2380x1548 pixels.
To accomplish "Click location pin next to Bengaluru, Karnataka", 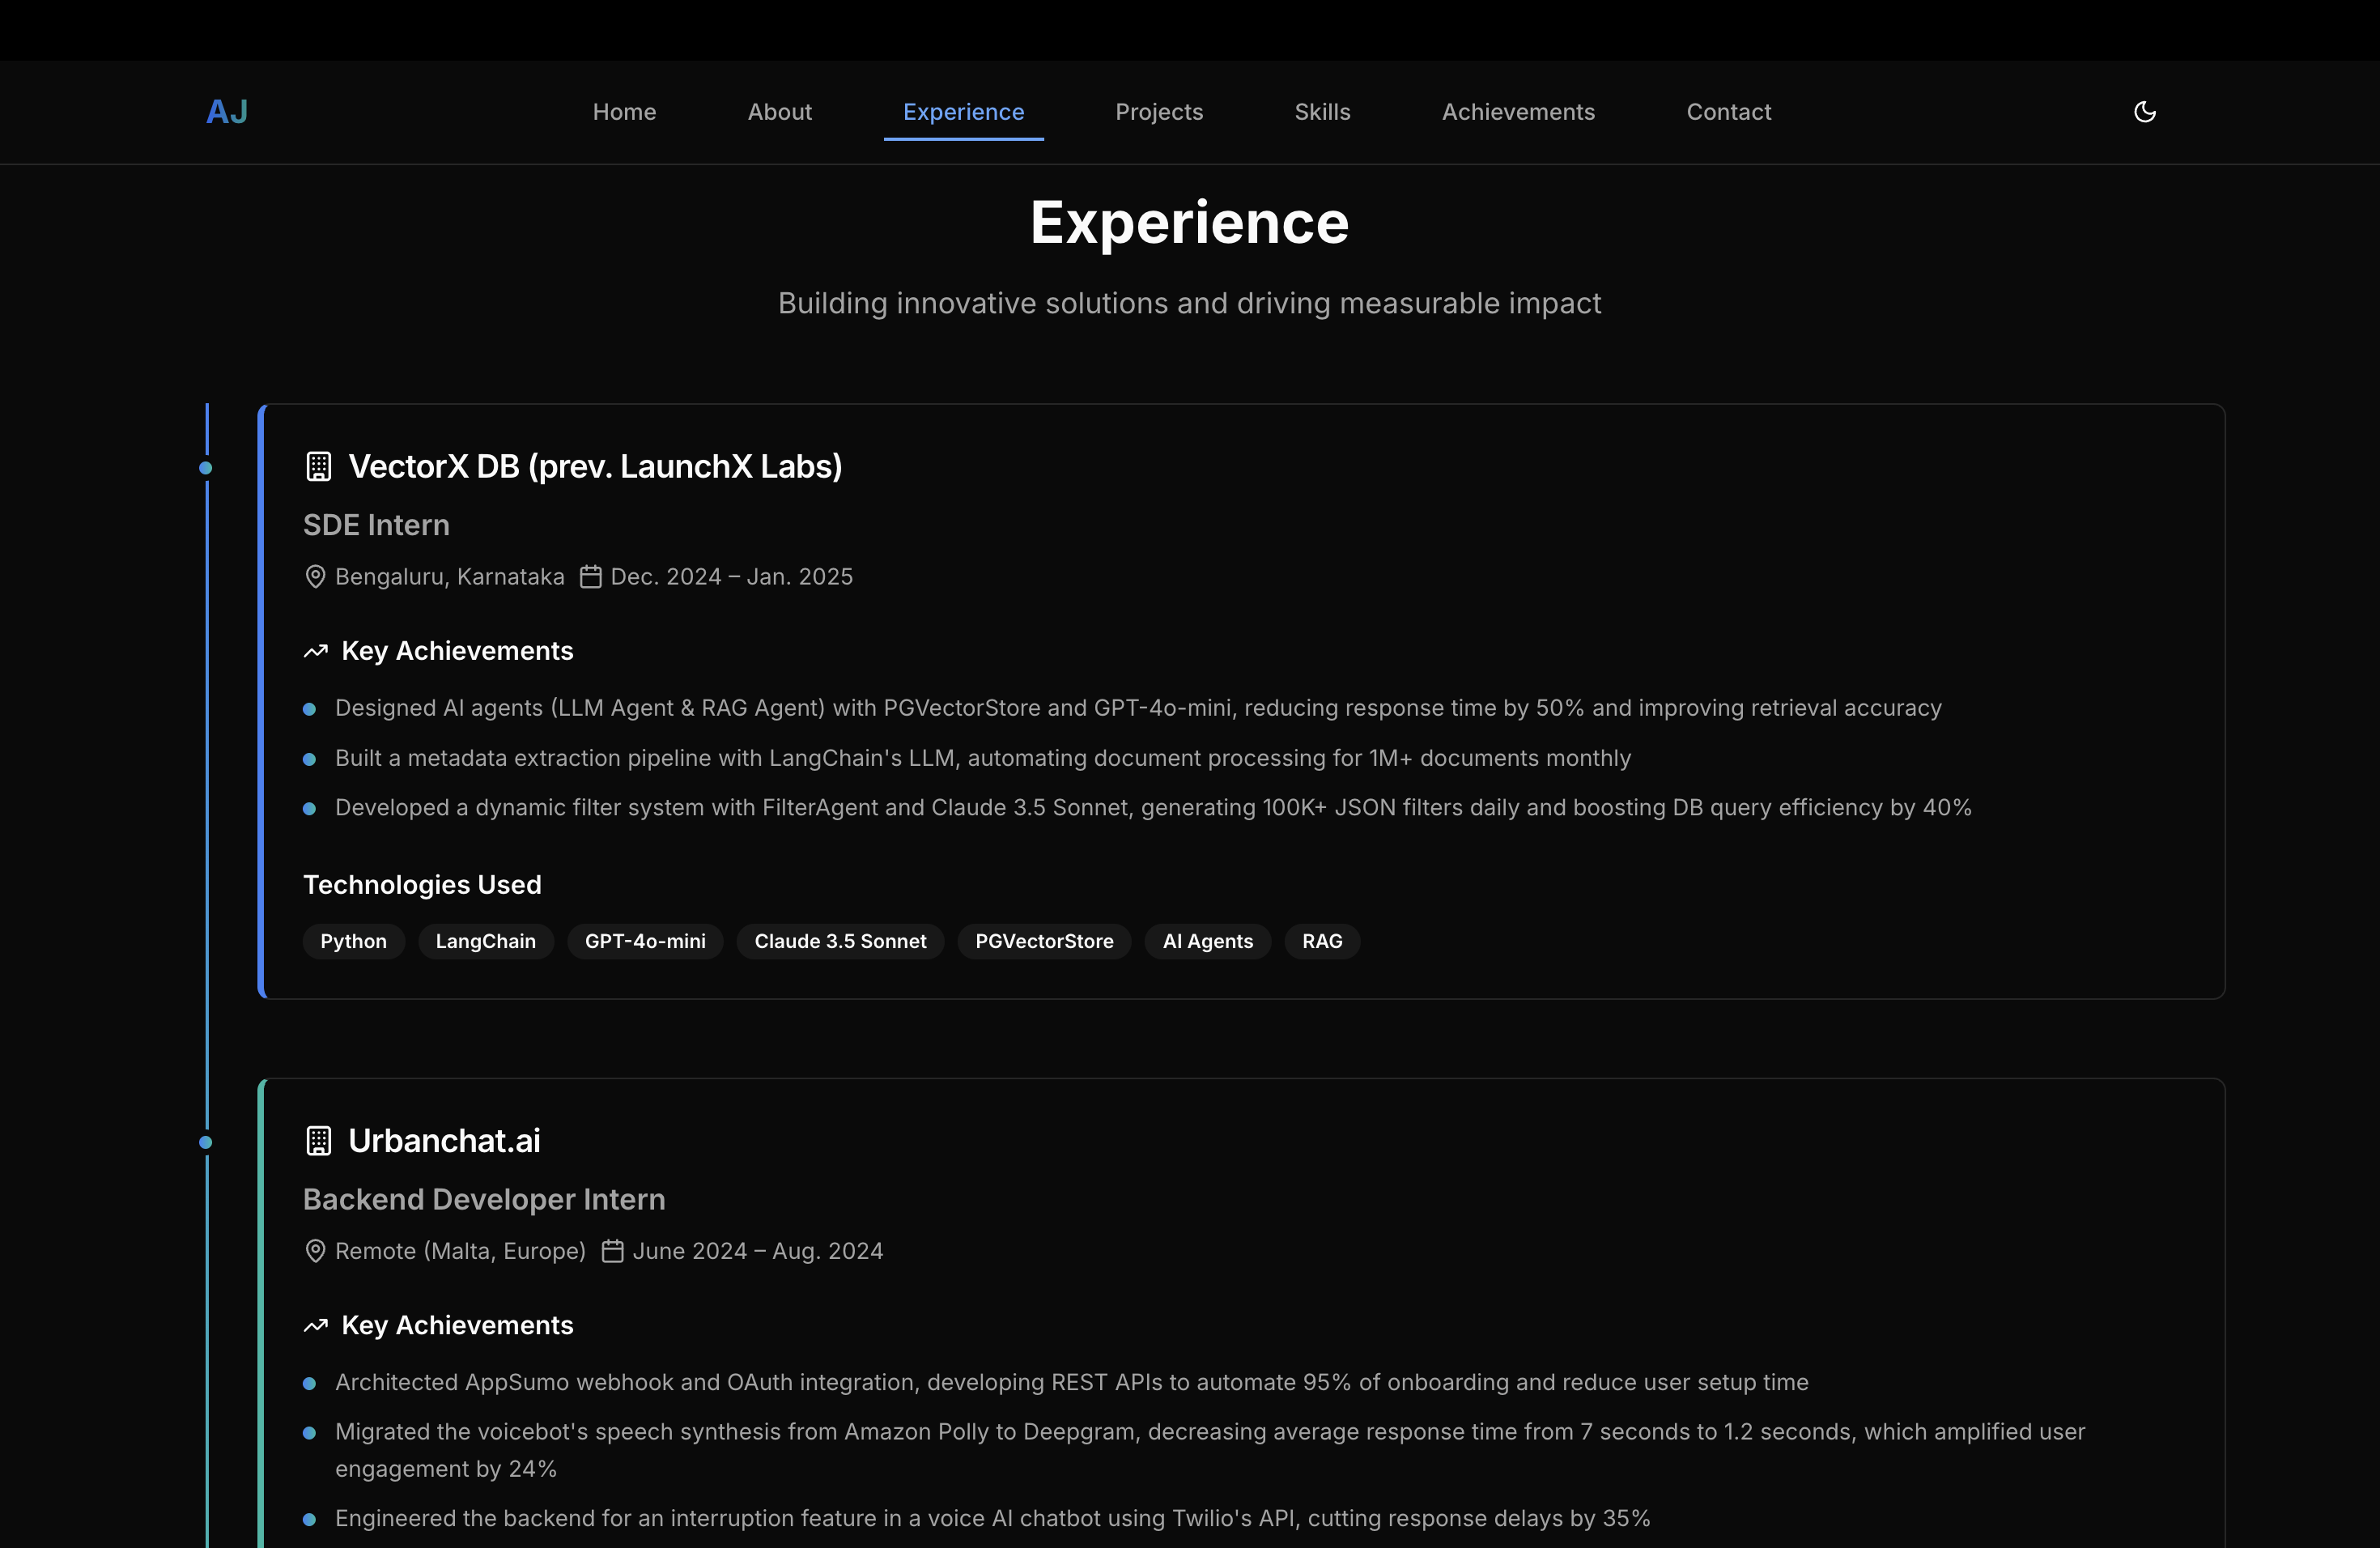I will point(315,577).
